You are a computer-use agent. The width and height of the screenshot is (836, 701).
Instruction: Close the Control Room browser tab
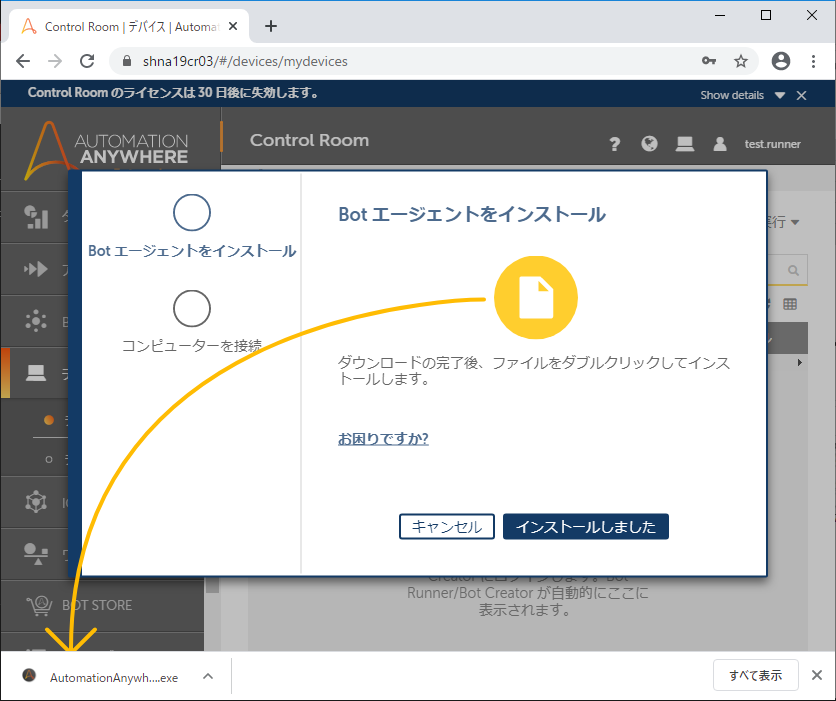[x=233, y=26]
